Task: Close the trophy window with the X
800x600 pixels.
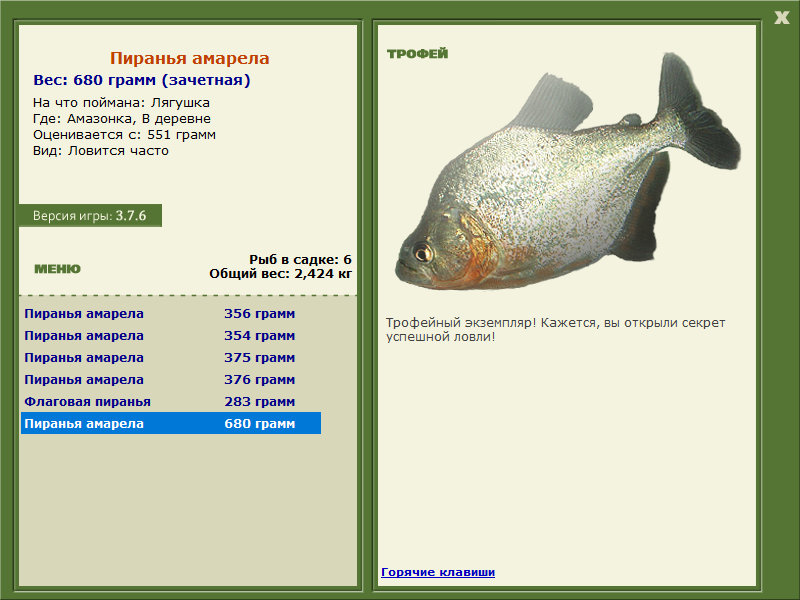Action: (781, 18)
